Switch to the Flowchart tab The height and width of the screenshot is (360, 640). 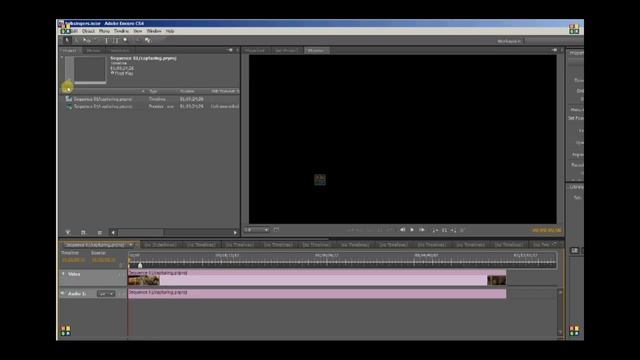[x=255, y=51]
